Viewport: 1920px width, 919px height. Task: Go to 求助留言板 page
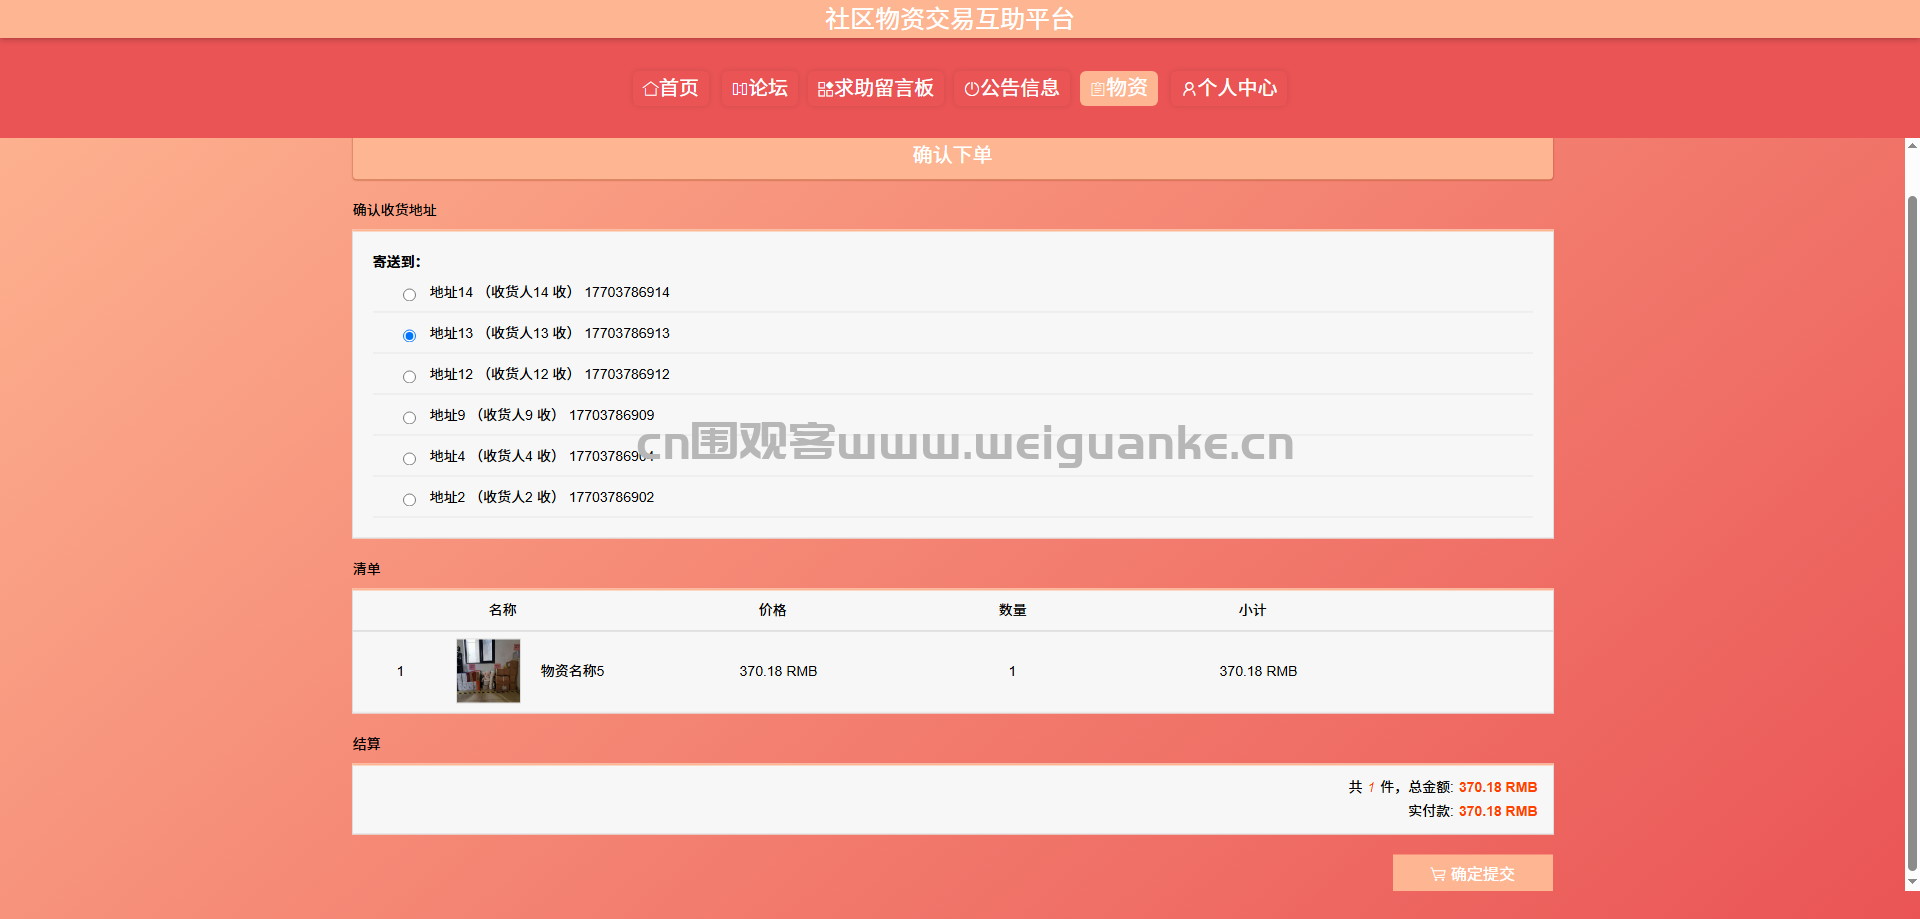(875, 88)
